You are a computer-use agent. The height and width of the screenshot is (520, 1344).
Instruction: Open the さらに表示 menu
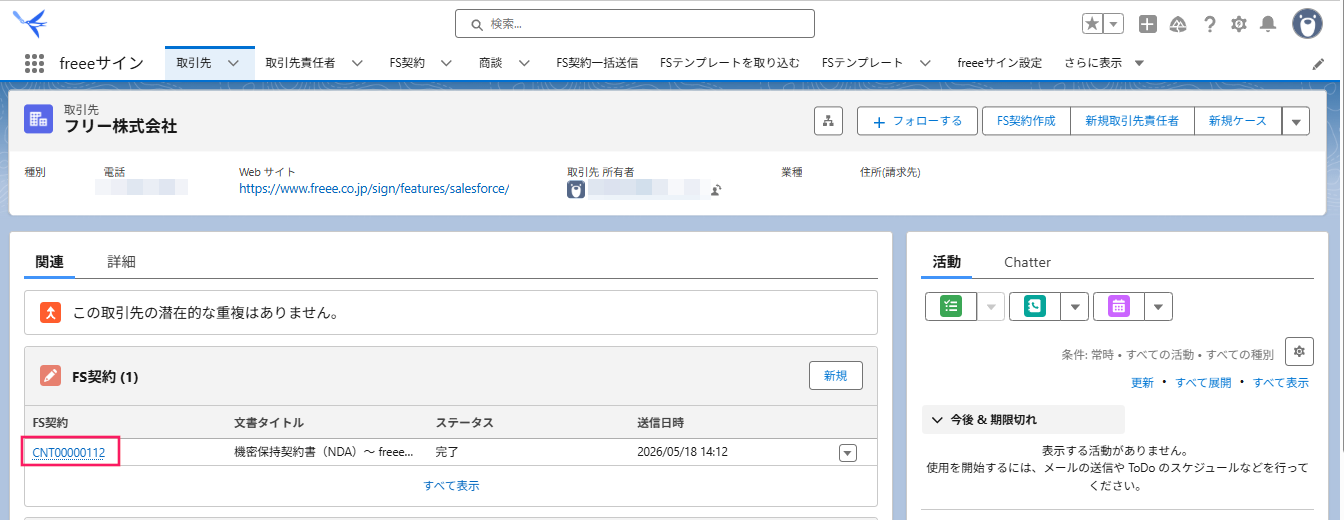tap(1104, 63)
